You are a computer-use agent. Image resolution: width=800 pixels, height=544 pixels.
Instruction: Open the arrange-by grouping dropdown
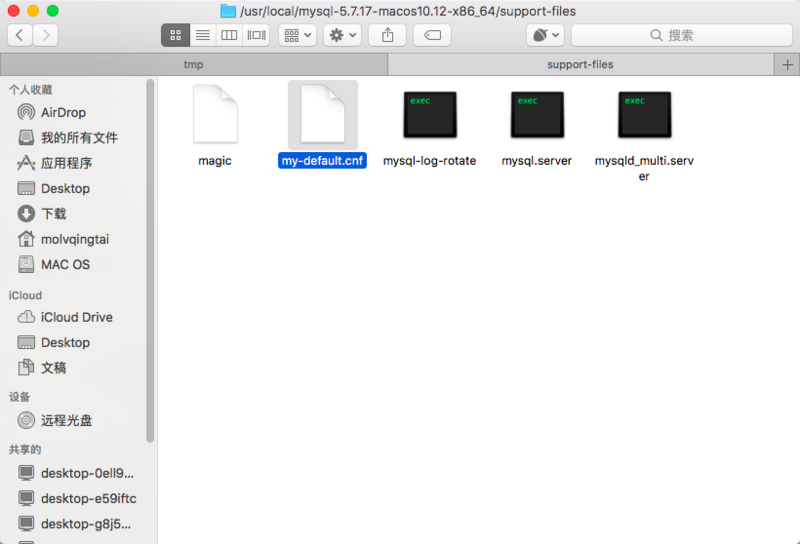coord(297,35)
